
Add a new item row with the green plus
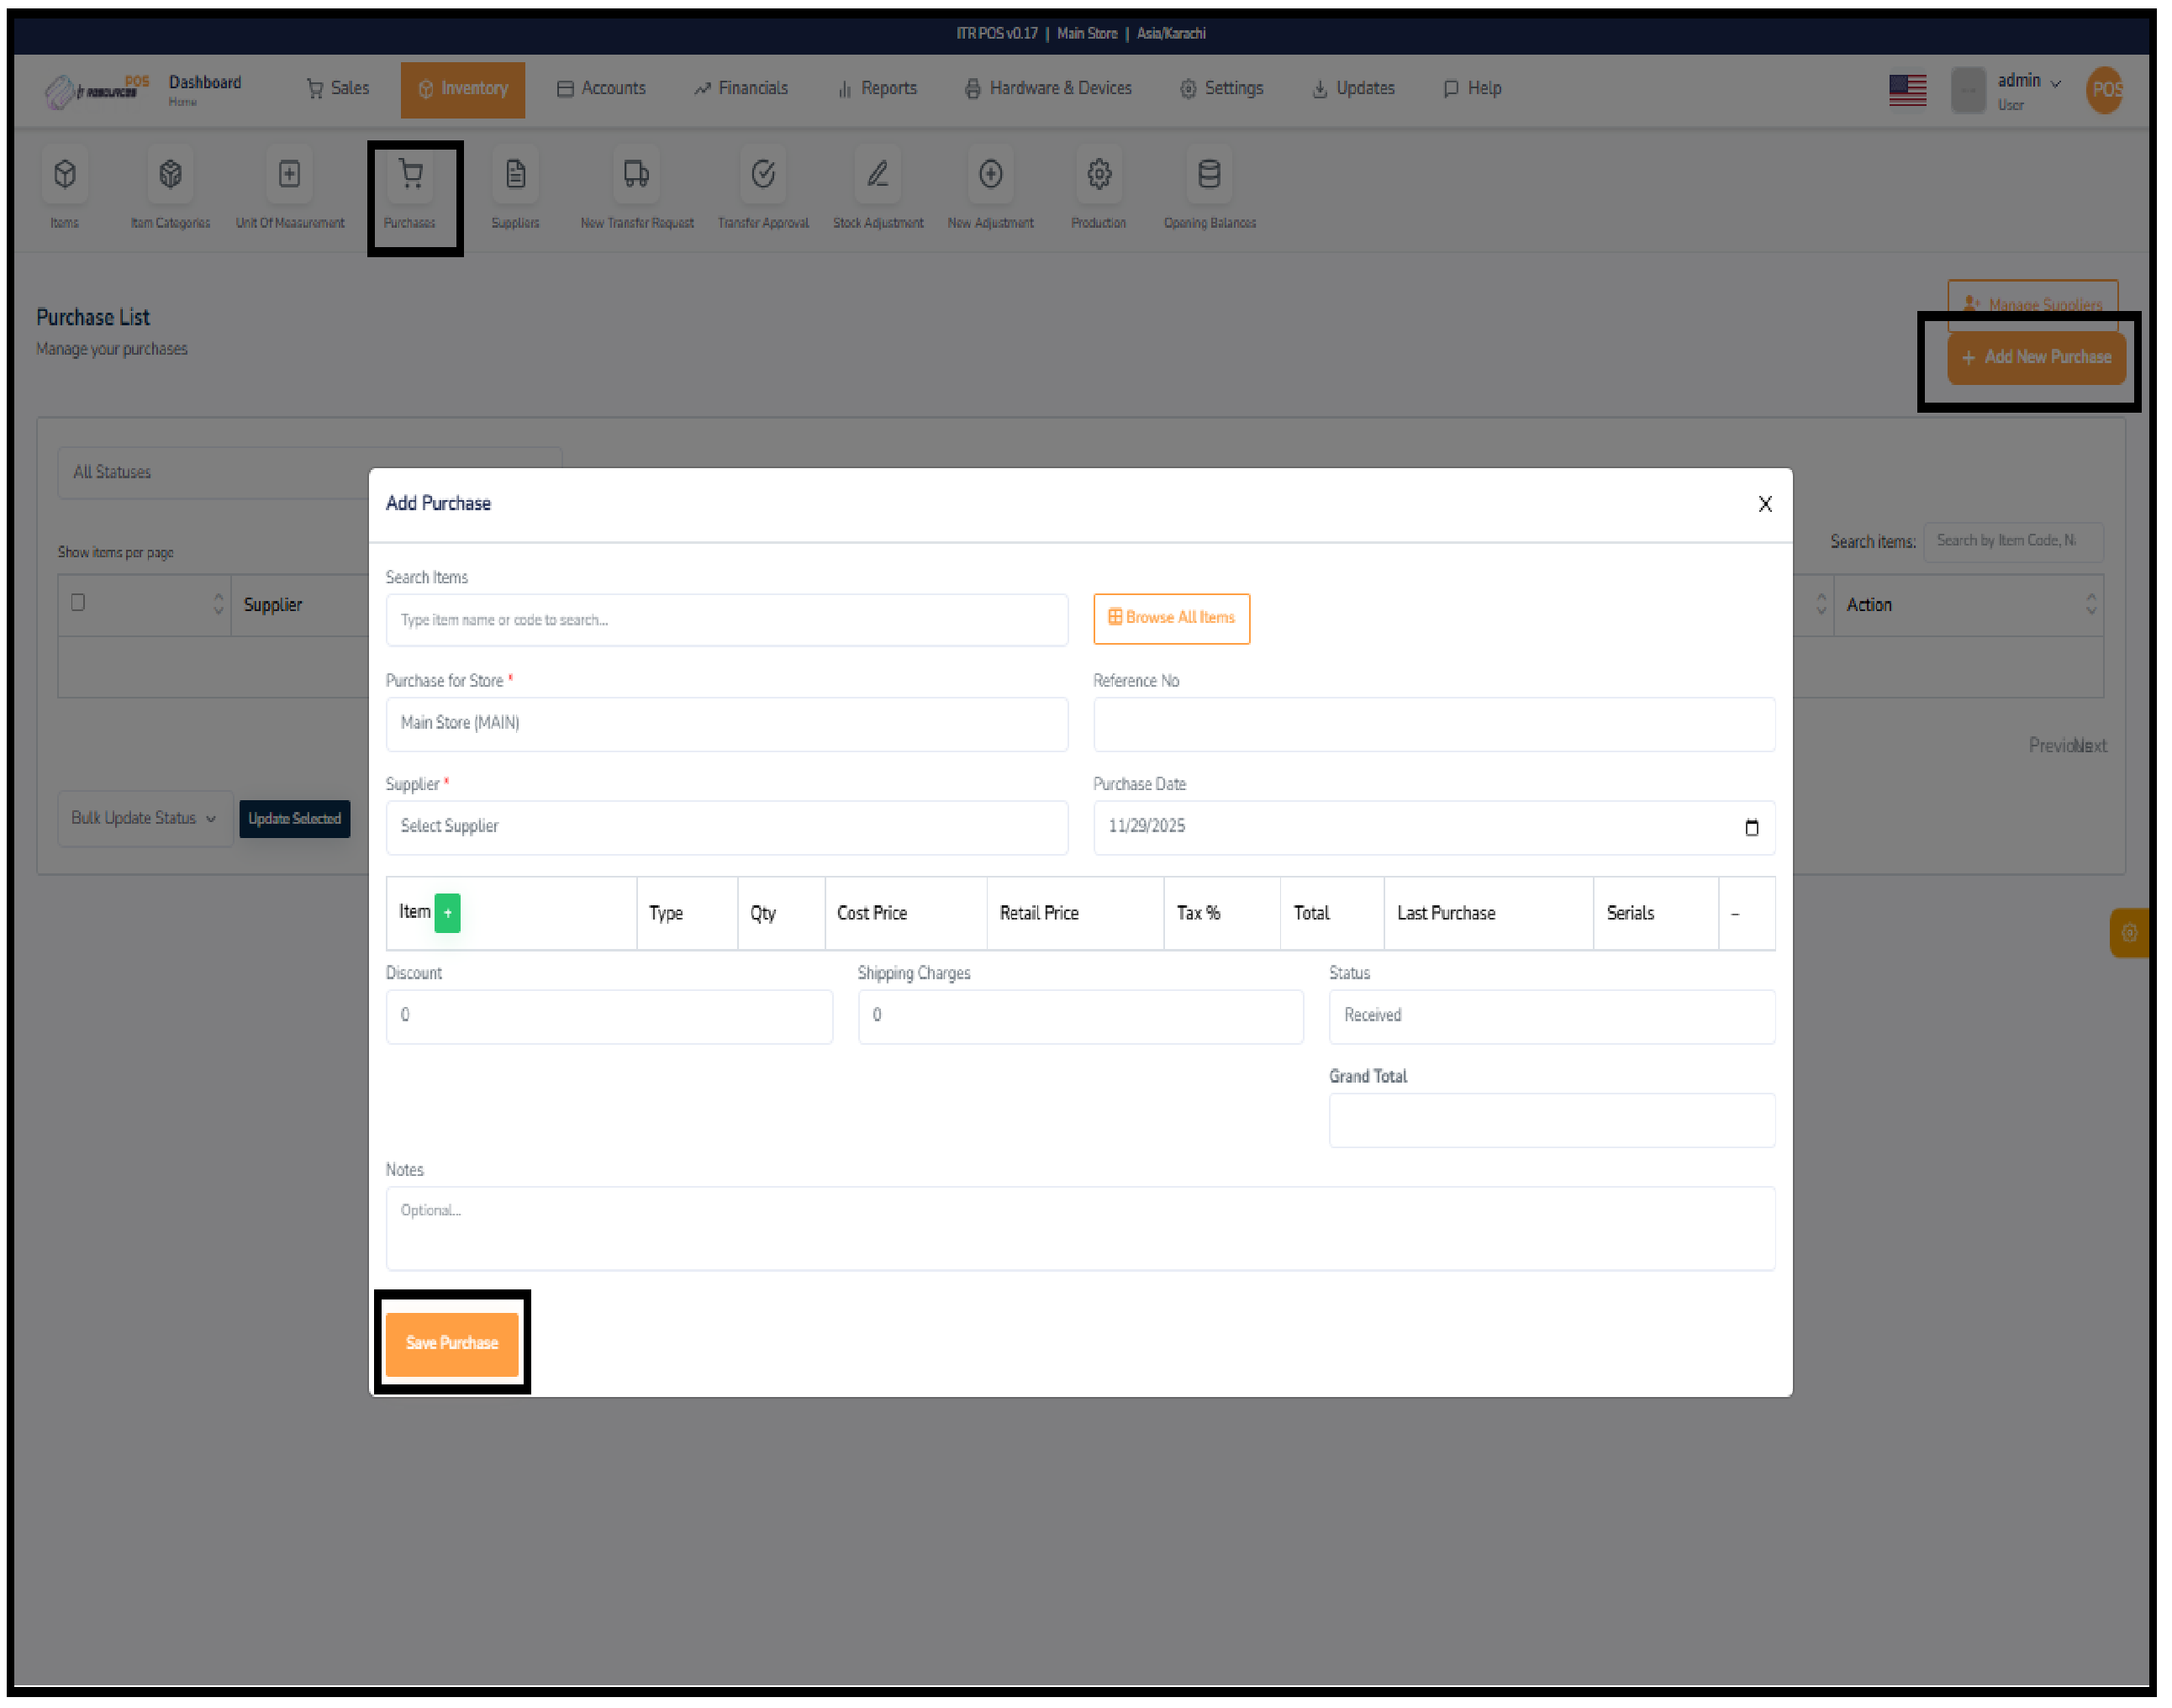tap(448, 912)
